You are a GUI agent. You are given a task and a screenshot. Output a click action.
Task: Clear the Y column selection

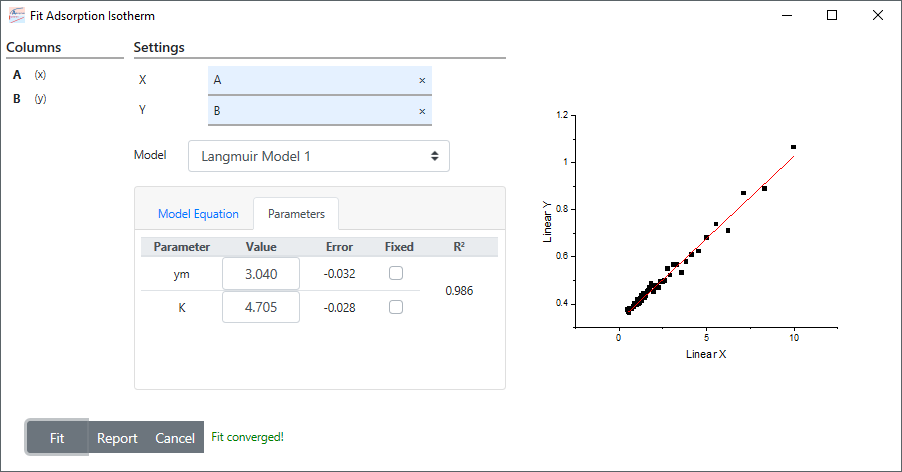tap(422, 112)
